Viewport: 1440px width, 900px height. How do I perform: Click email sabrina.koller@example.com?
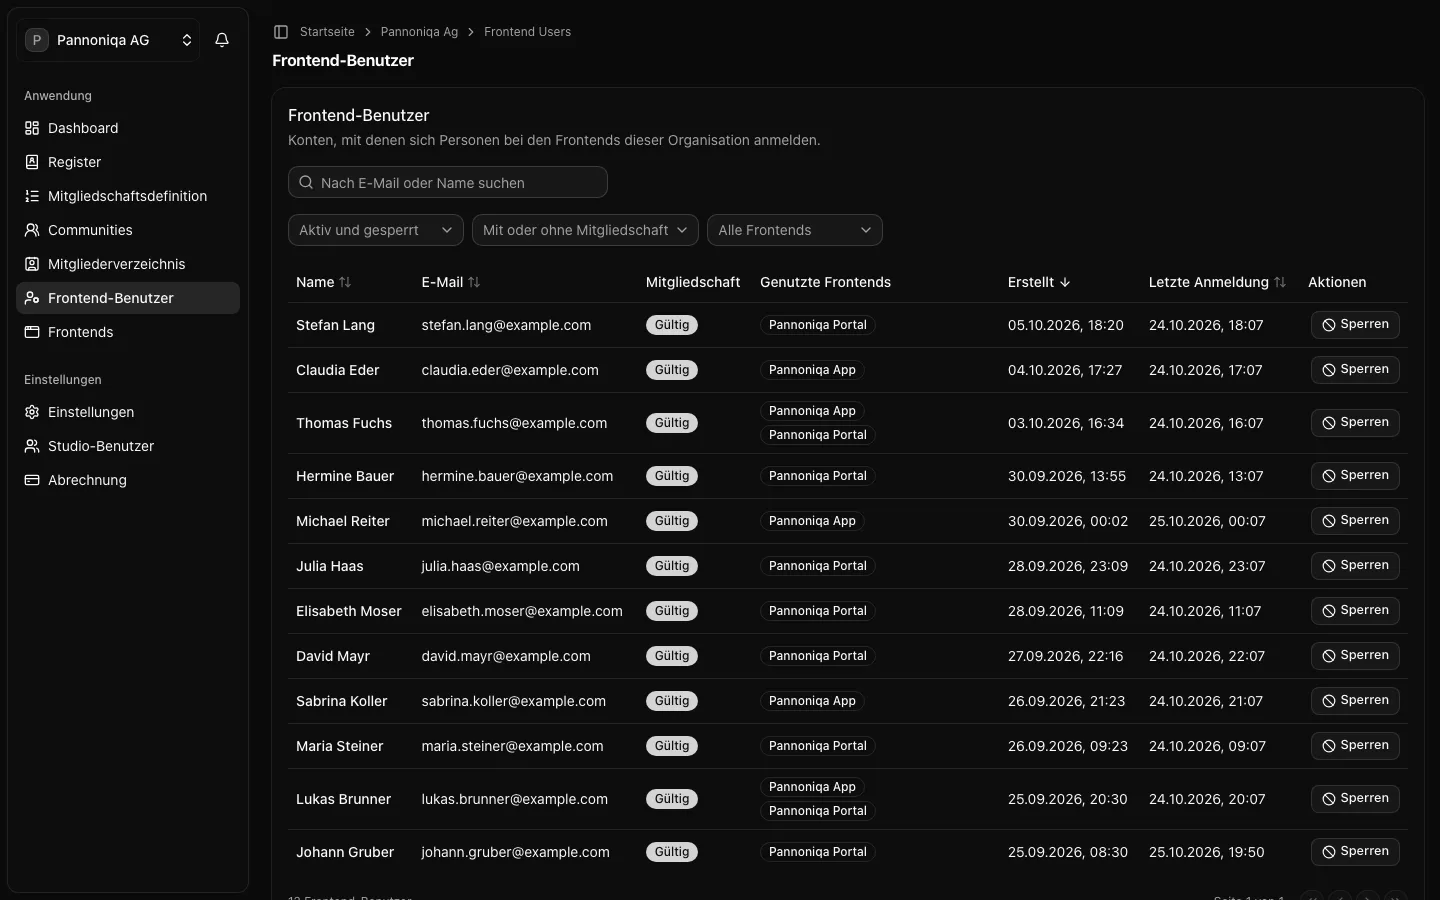[513, 701]
